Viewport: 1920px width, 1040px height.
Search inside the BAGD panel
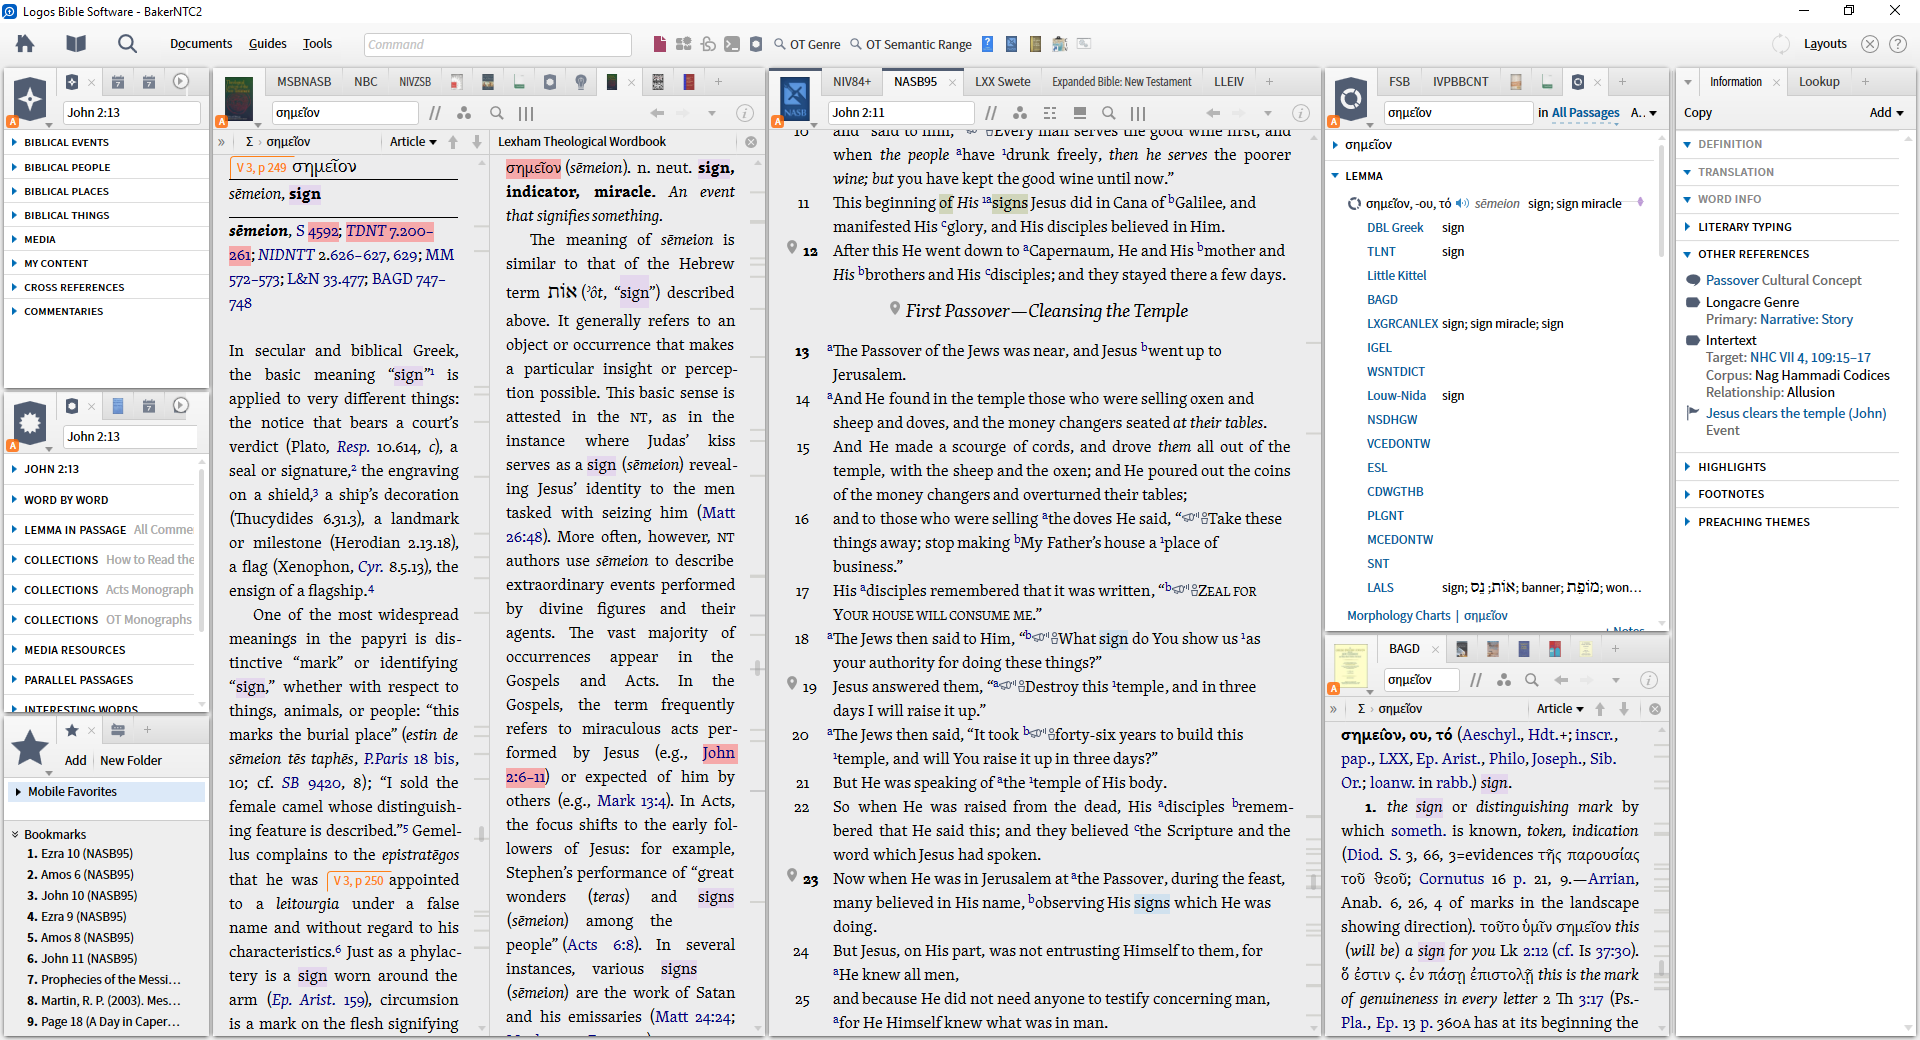click(1531, 680)
